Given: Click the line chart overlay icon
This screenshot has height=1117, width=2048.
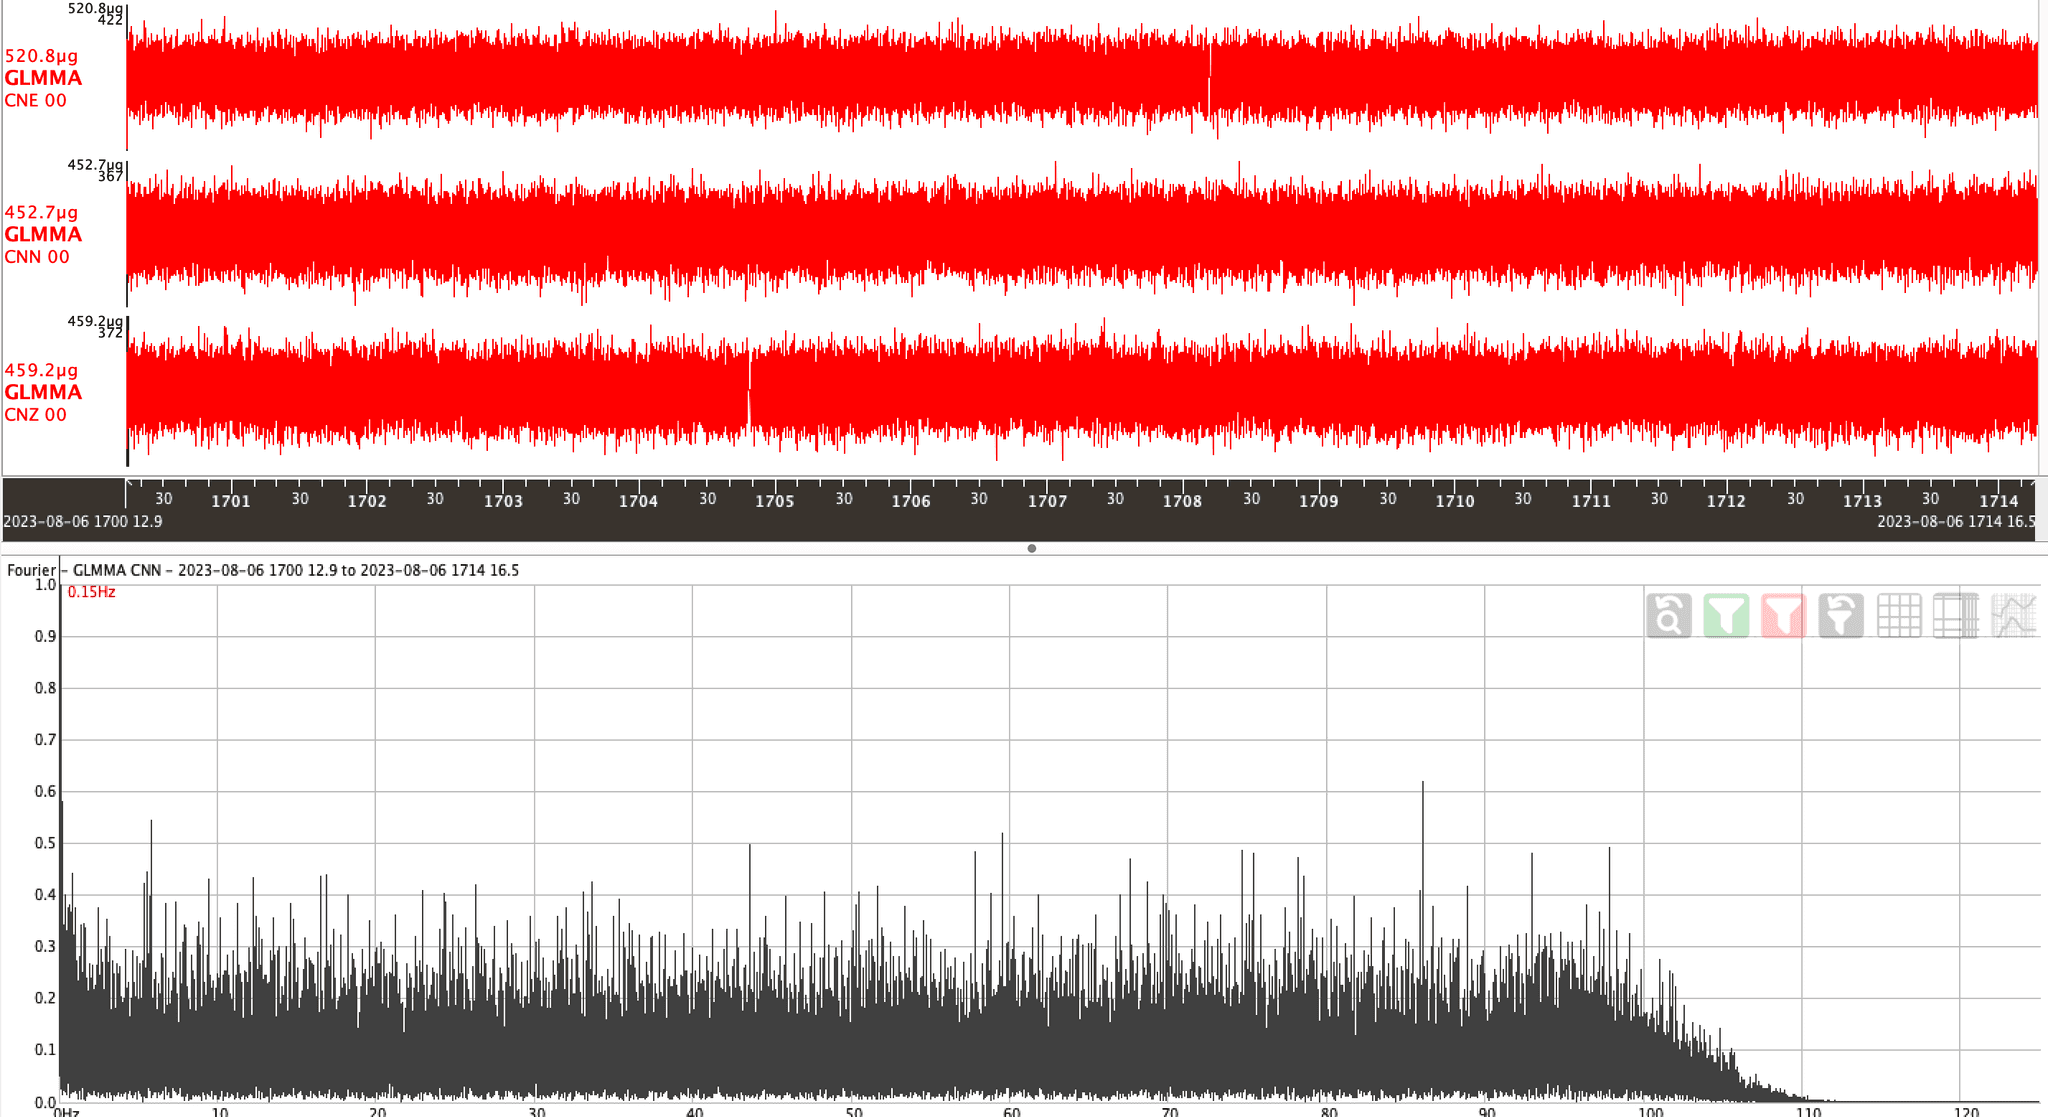Looking at the screenshot, I should coord(2013,616).
